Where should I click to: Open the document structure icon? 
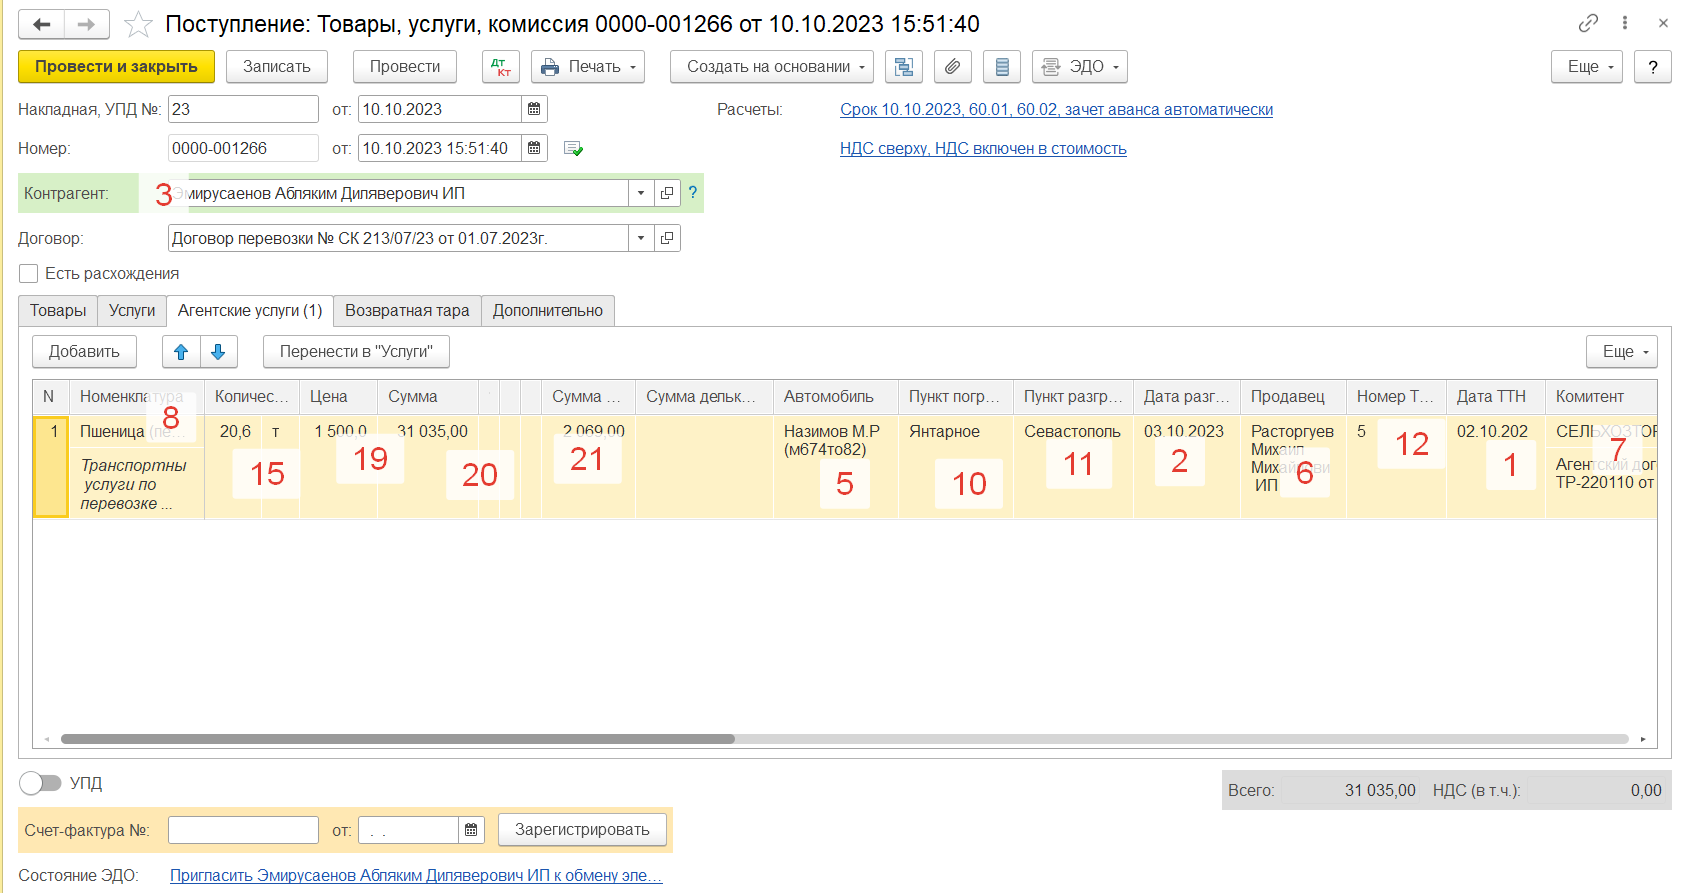(903, 67)
